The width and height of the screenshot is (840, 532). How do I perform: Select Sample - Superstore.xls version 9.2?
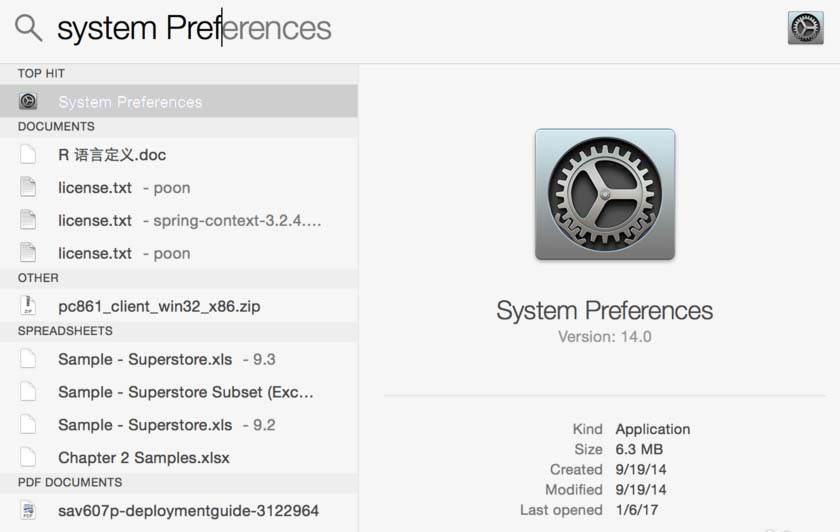166,425
